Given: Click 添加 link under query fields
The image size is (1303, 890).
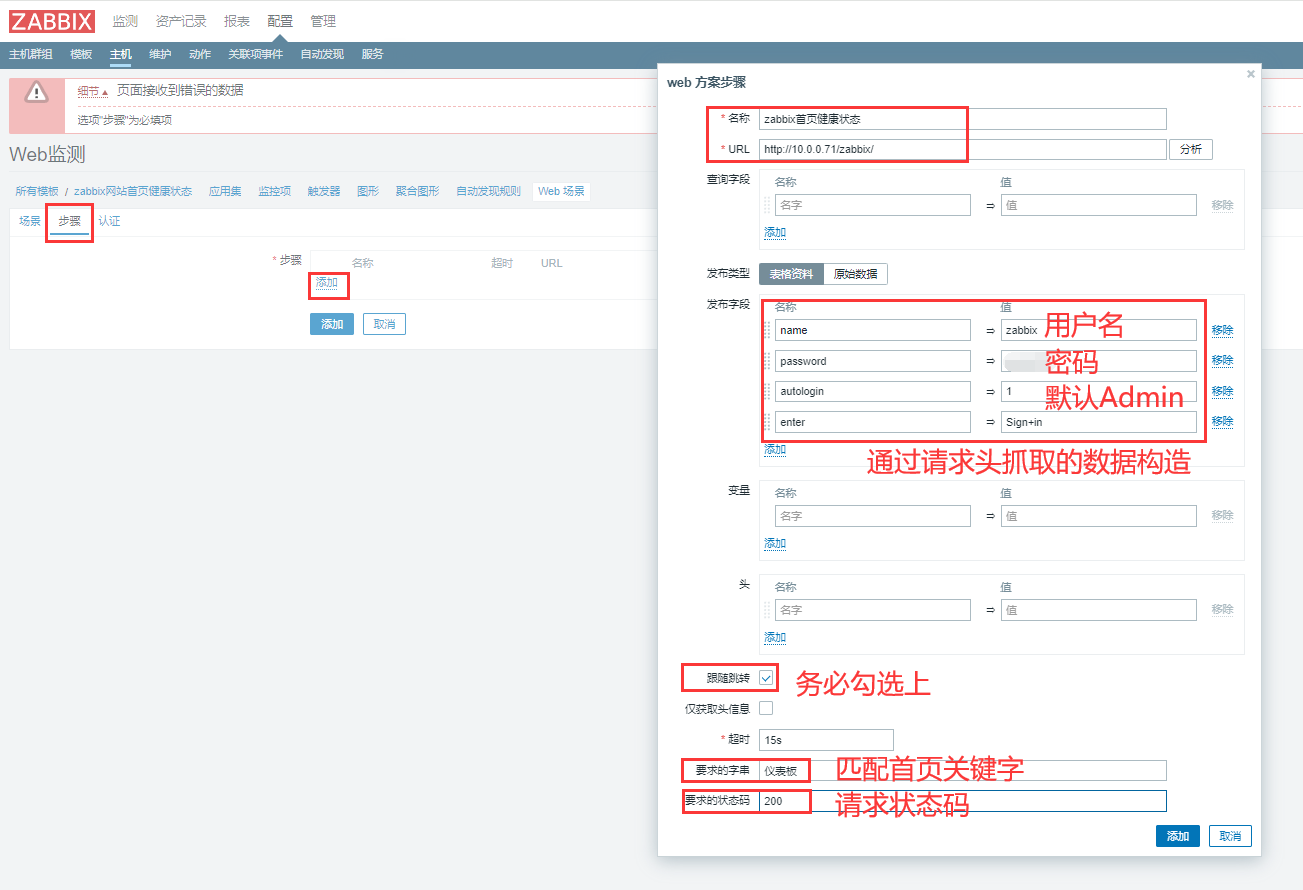Looking at the screenshot, I should 775,232.
